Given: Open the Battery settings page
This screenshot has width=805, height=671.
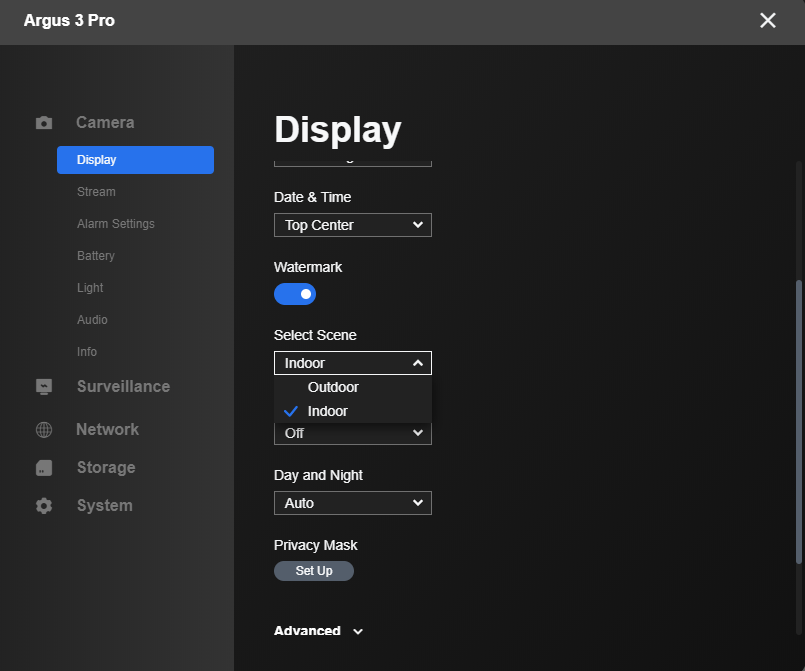Looking at the screenshot, I should click(x=95, y=256).
